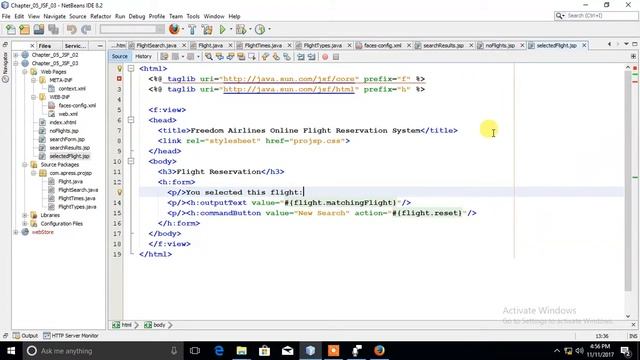
Task: Expand the webStore project node
Action: pyautogui.click(x=16, y=232)
